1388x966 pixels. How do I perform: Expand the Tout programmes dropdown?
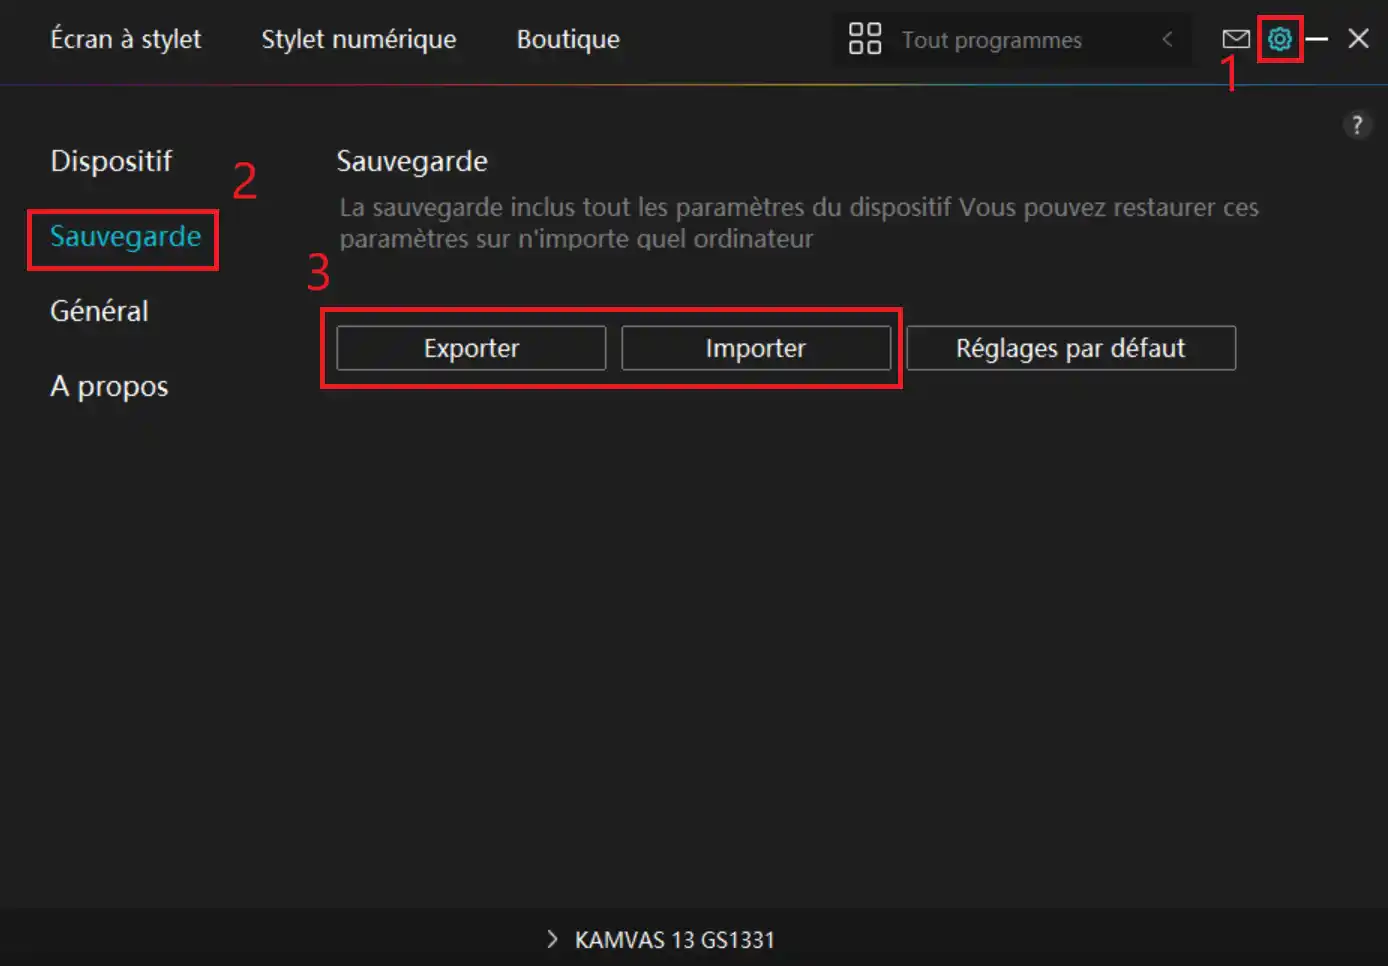click(1012, 39)
